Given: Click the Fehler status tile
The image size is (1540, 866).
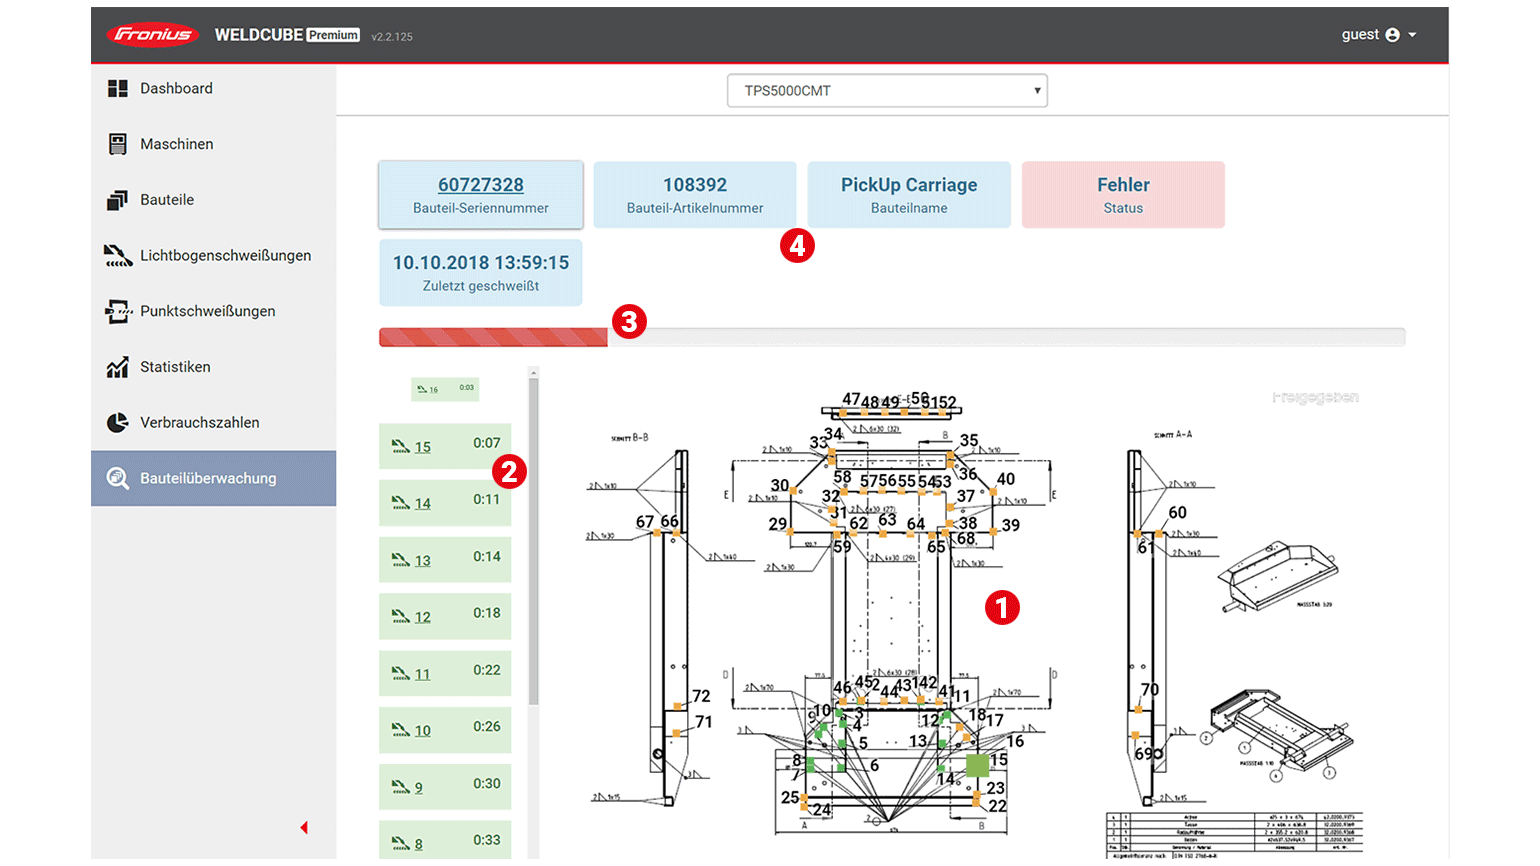Looking at the screenshot, I should point(1122,195).
